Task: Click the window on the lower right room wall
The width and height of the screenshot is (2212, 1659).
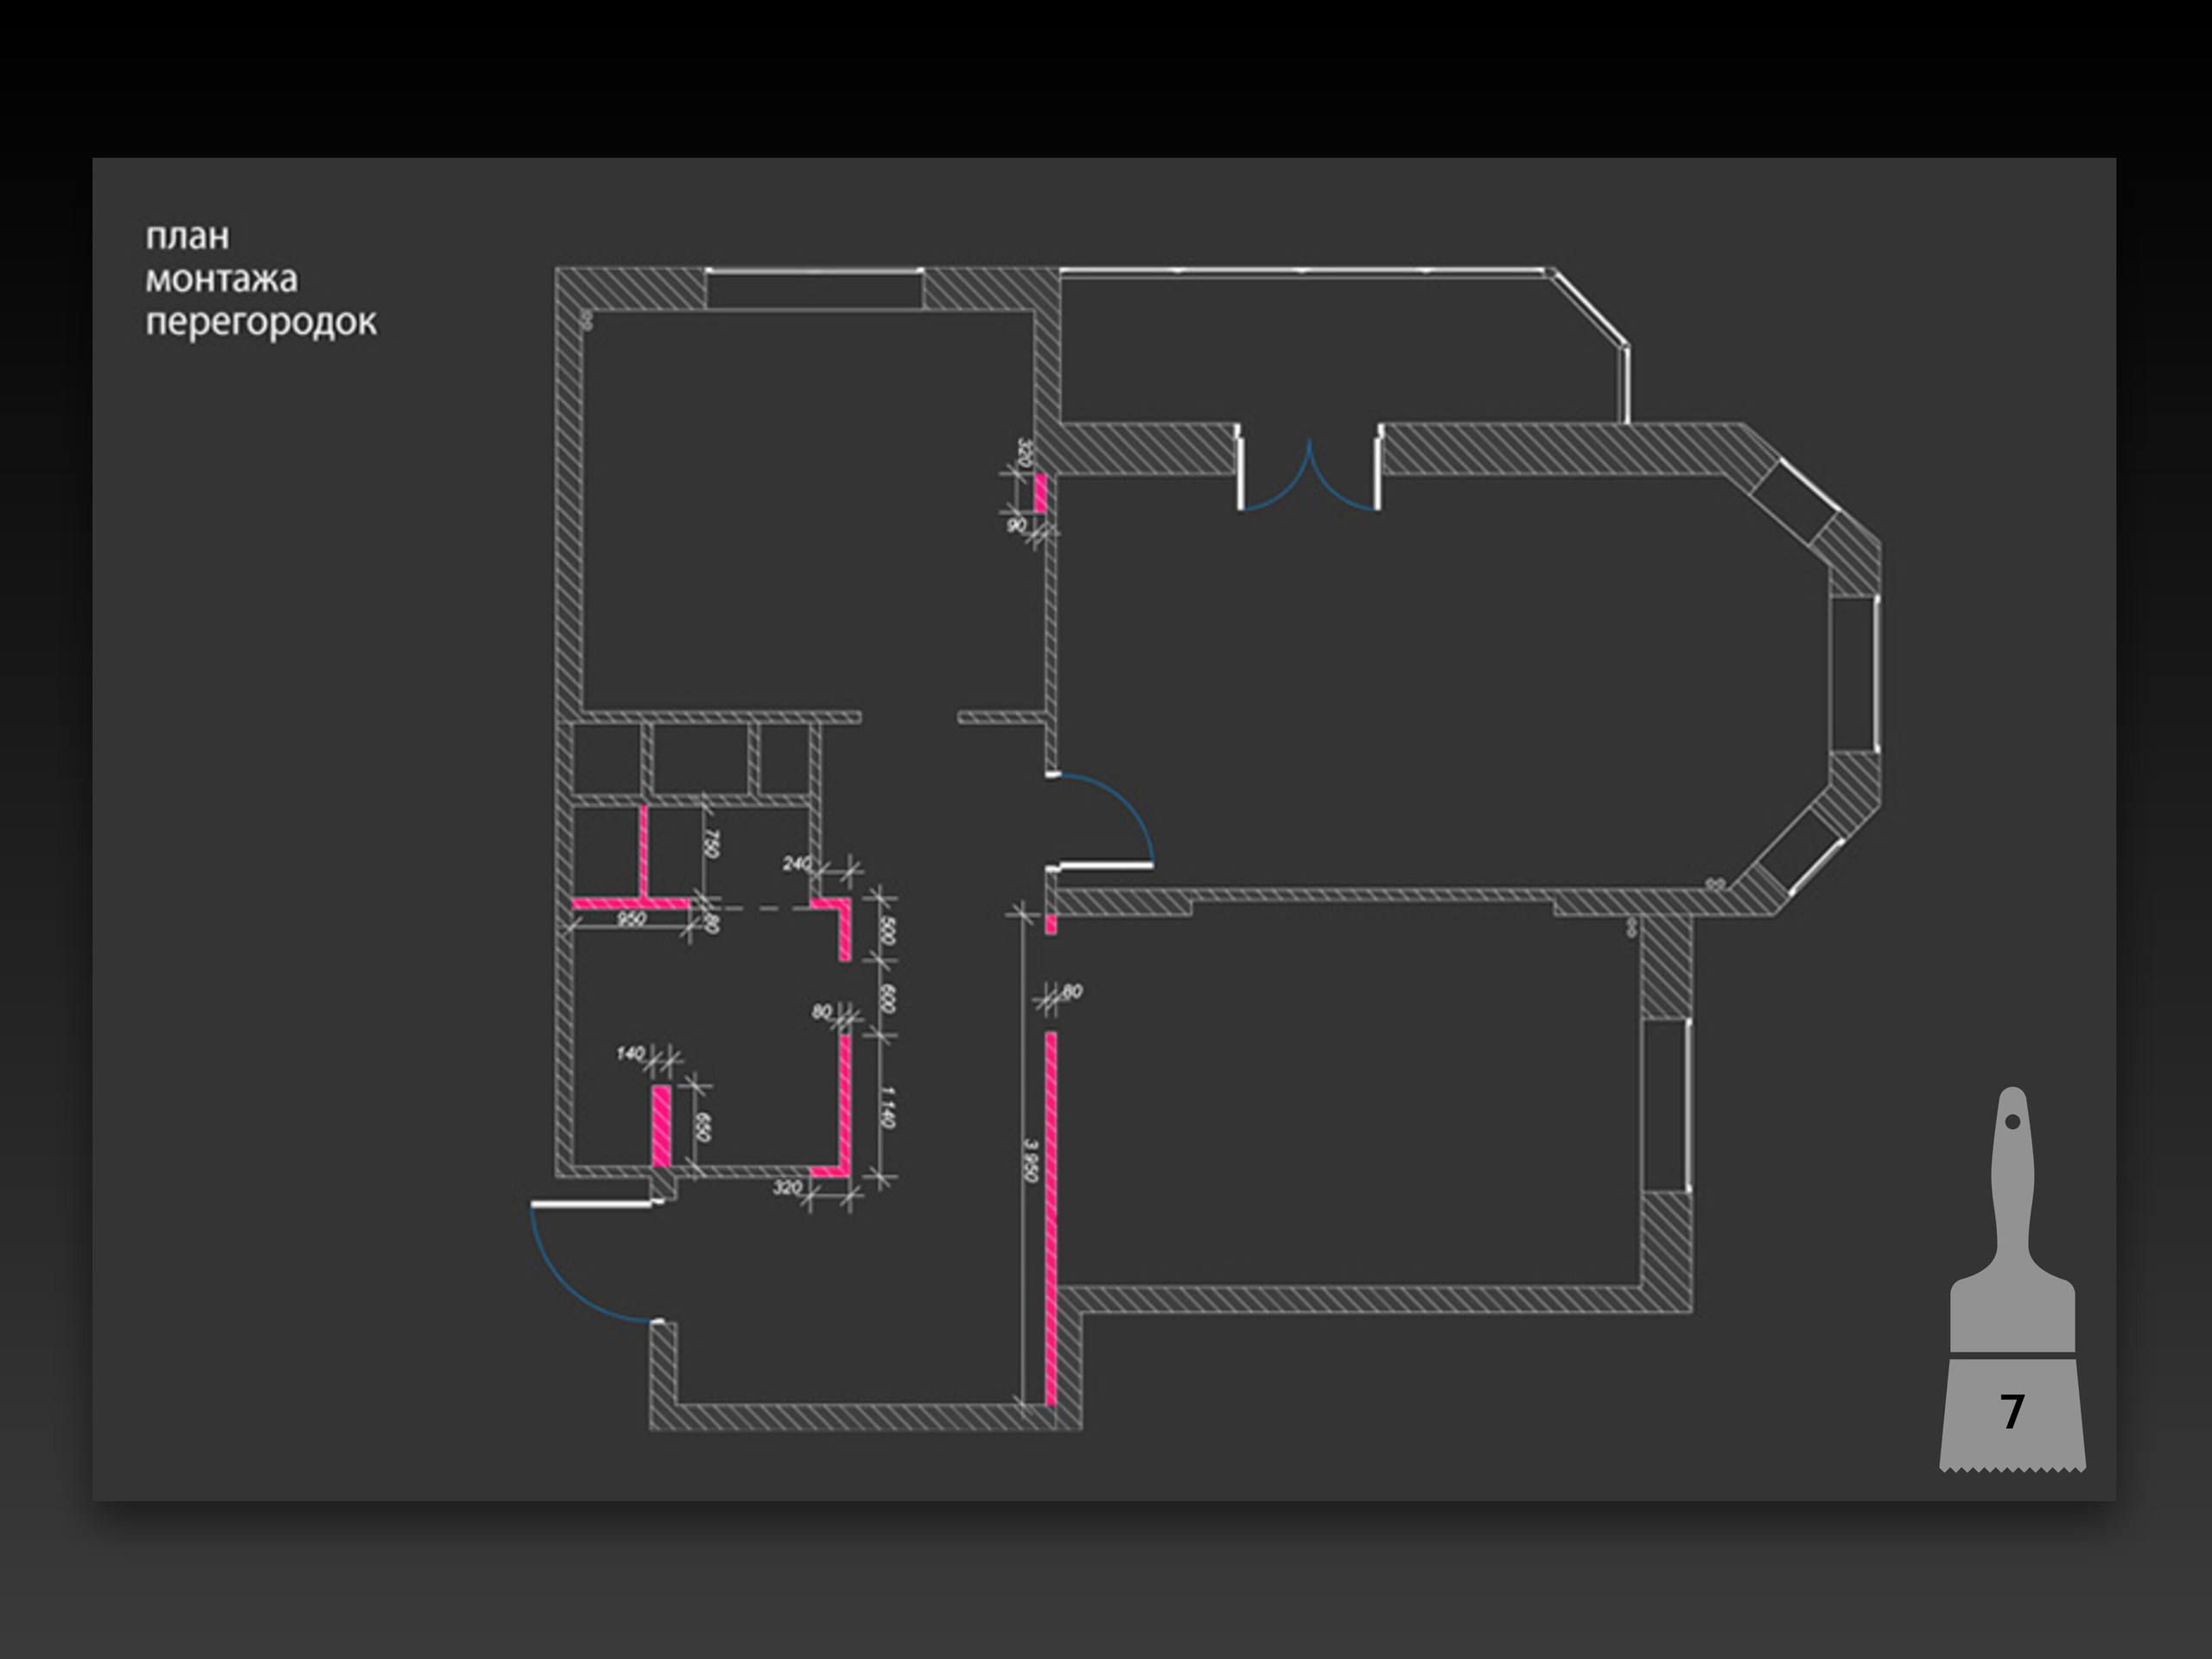Action: coord(1666,1104)
